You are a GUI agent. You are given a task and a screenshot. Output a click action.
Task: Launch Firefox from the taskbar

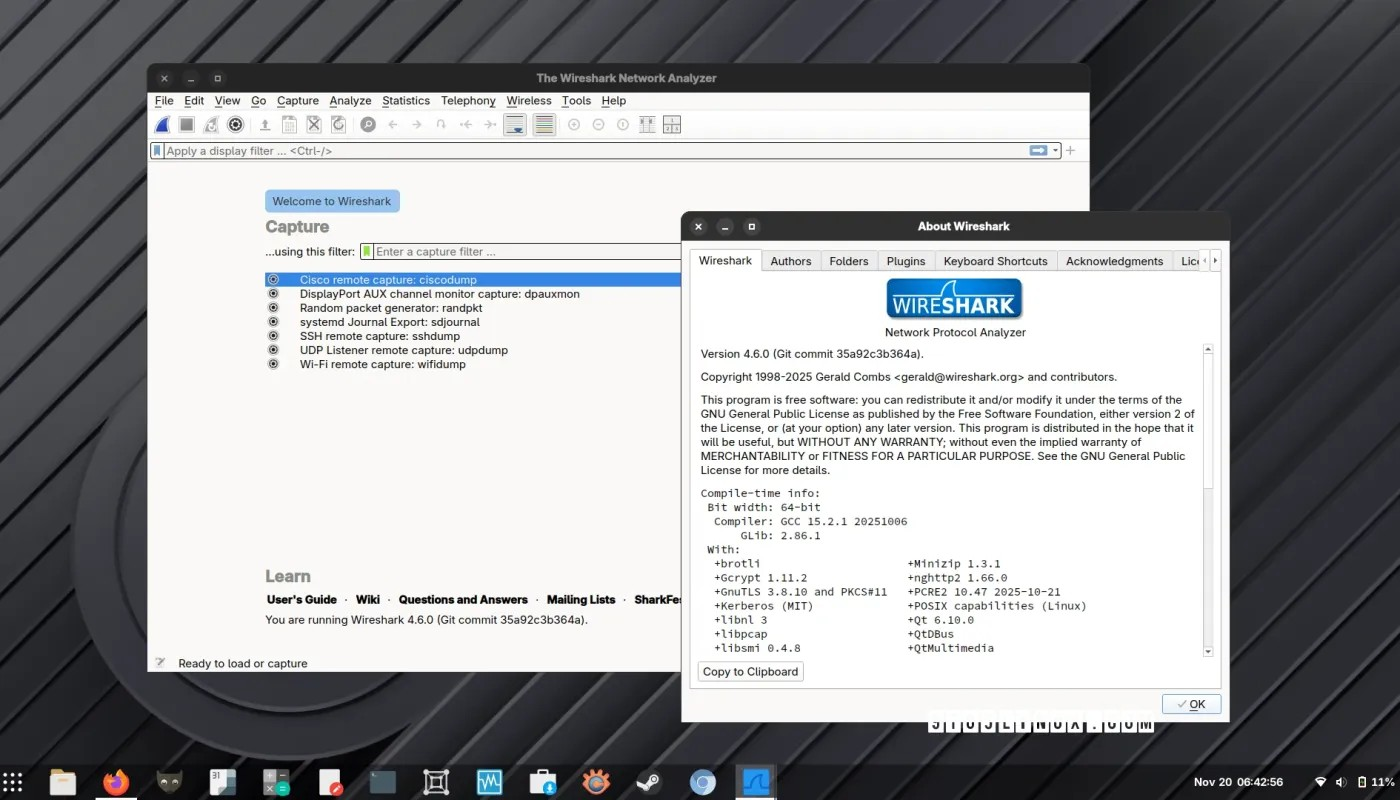pyautogui.click(x=115, y=781)
